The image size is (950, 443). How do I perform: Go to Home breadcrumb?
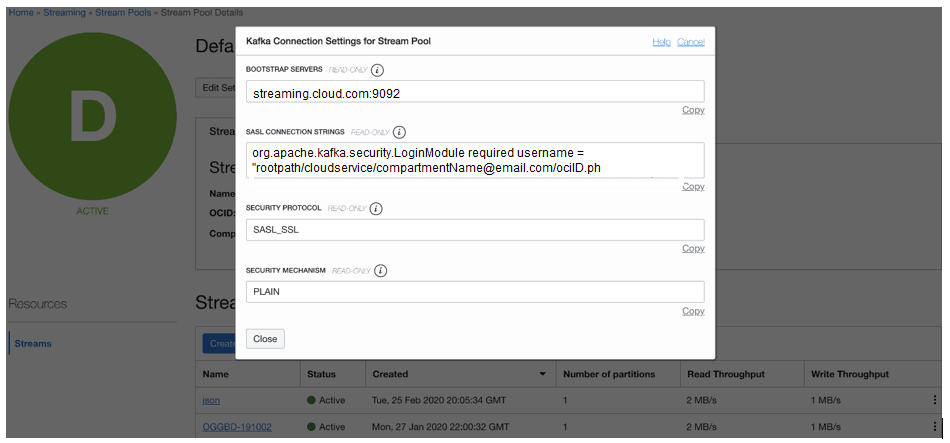coord(21,13)
